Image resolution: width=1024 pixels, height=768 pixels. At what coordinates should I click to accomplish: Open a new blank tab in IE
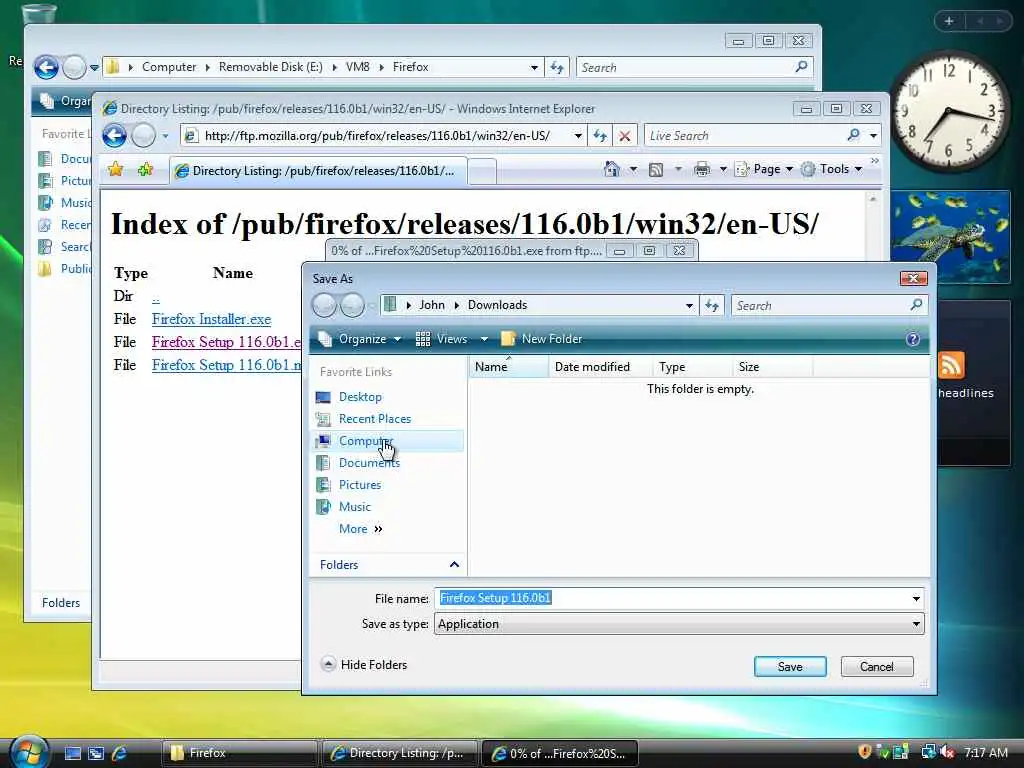(482, 172)
